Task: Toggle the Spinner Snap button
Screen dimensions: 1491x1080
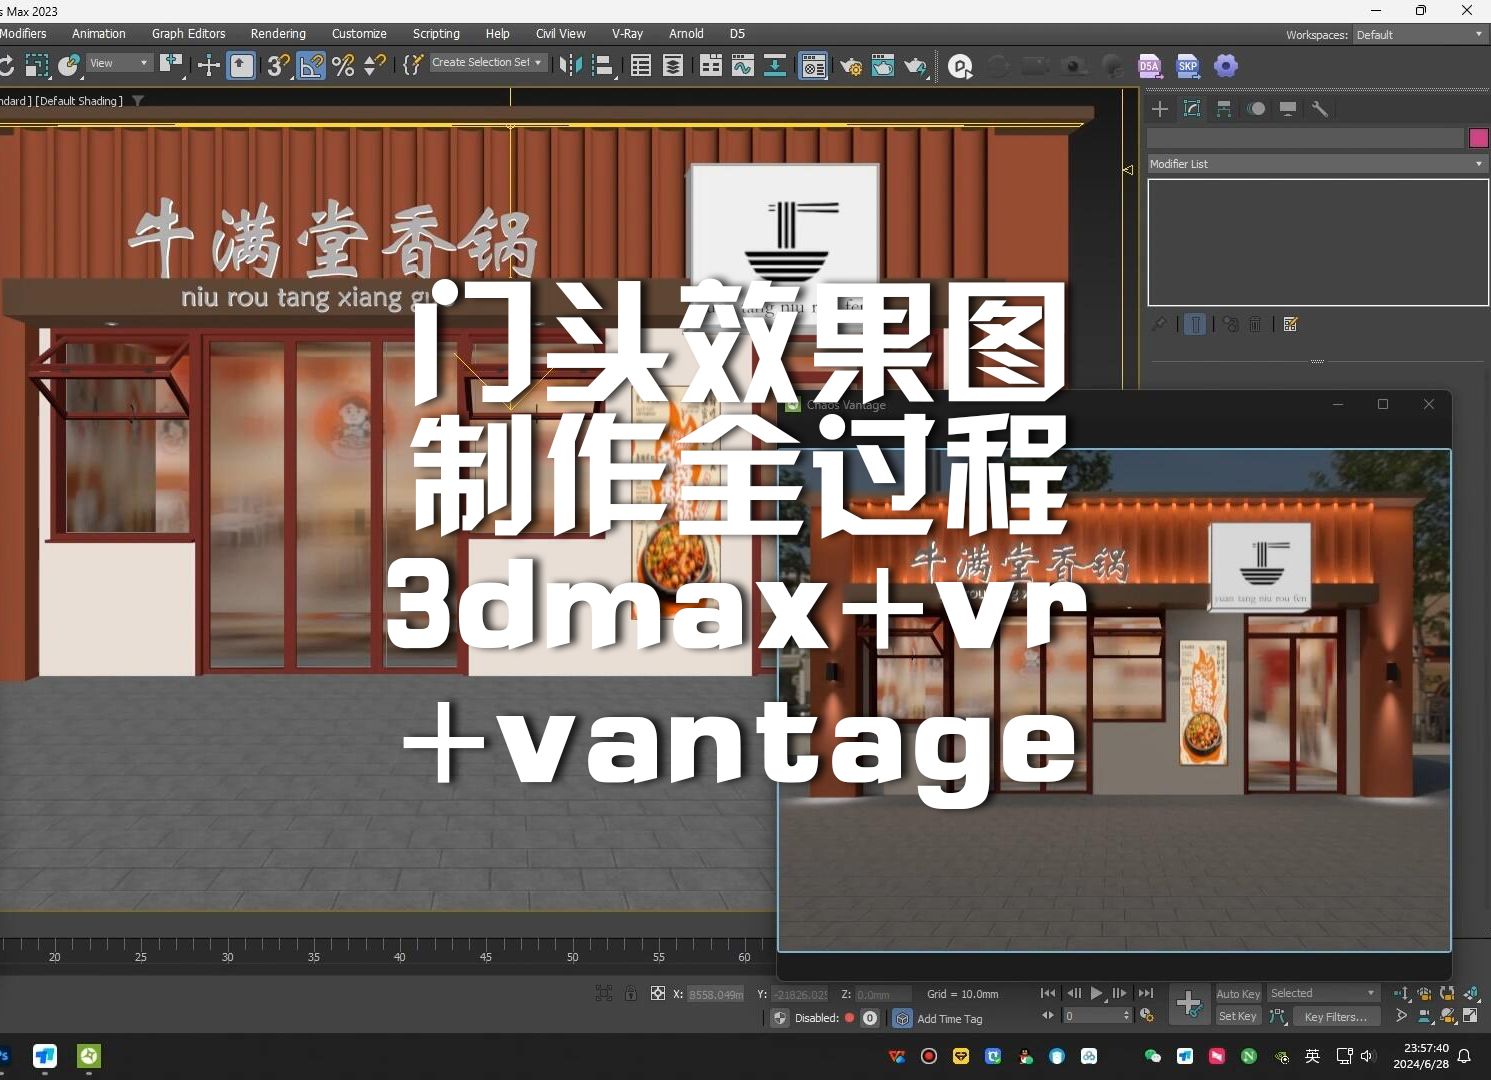Action: tap(375, 66)
